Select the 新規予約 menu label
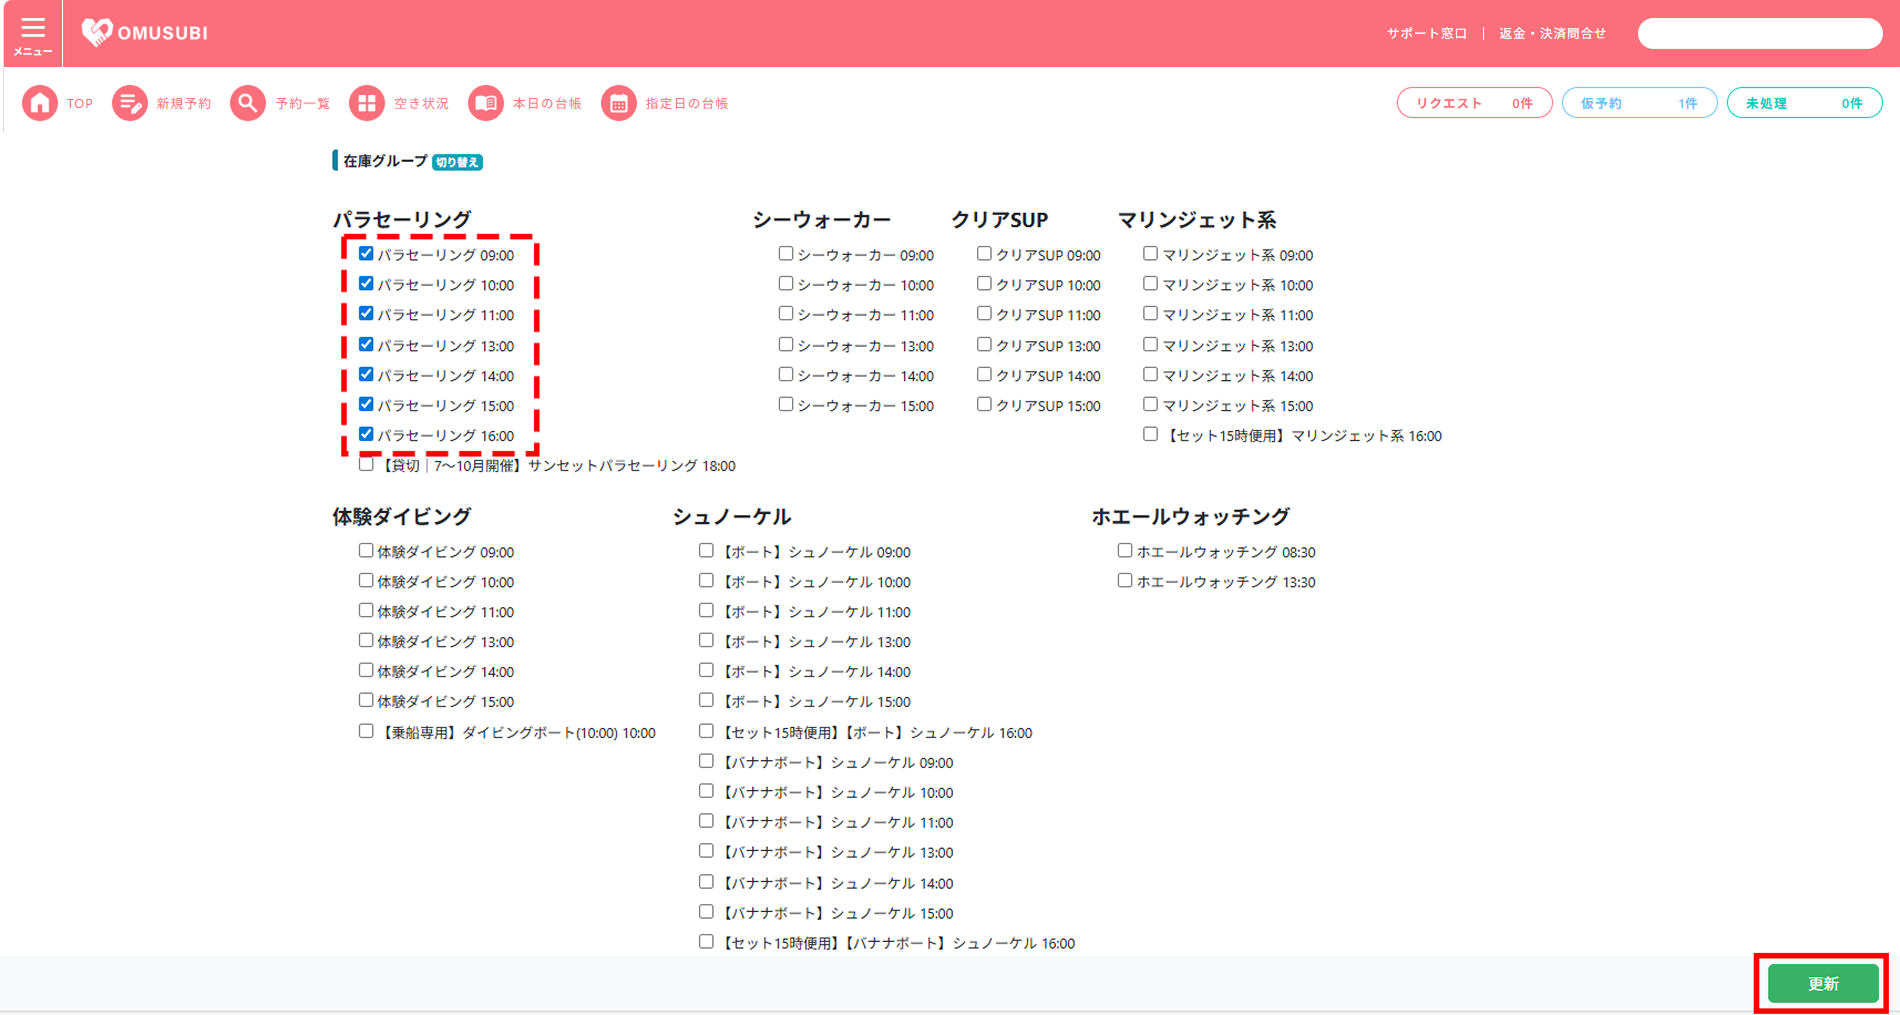The width and height of the screenshot is (1900, 1015). tap(184, 103)
